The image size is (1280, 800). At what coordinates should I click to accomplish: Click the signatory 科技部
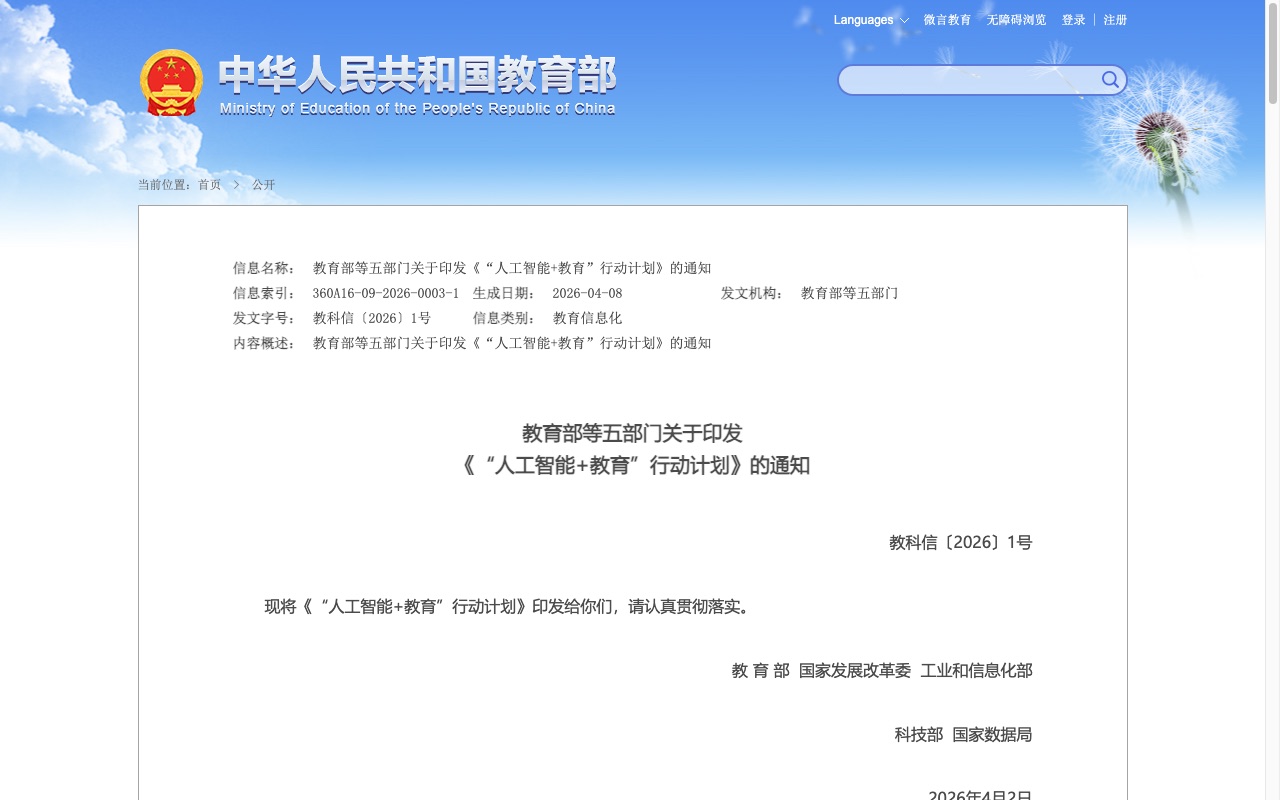click(x=918, y=734)
